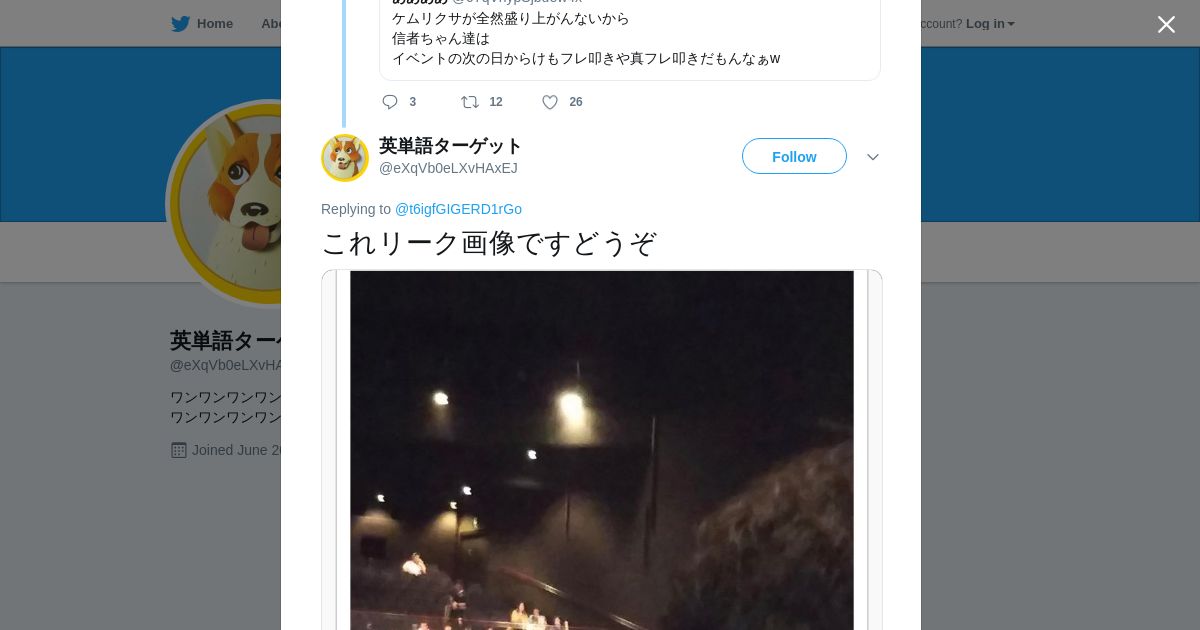
Task: Click the calendar icon beside Joined June
Action: point(179,450)
